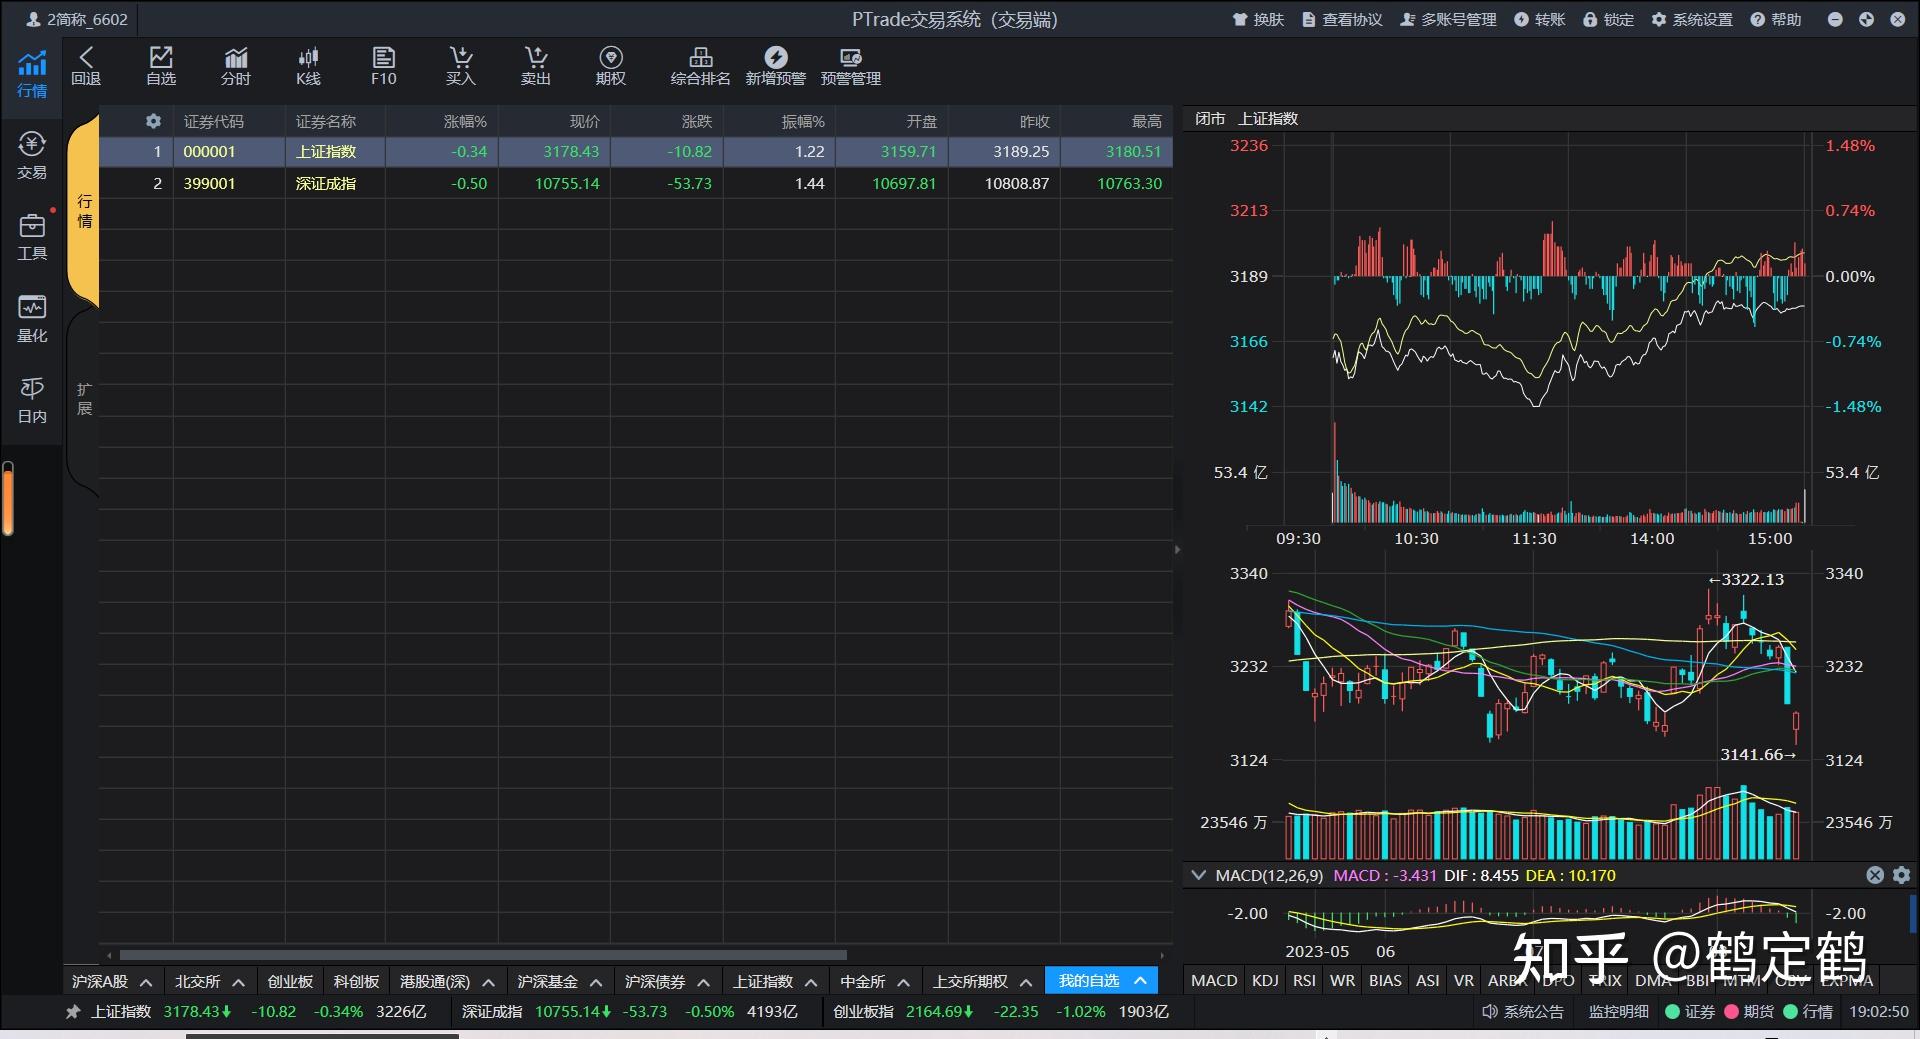The height and width of the screenshot is (1039, 1920).
Task: Expand the 沪深A股 tab dropdown arrow
Action: coord(146,982)
